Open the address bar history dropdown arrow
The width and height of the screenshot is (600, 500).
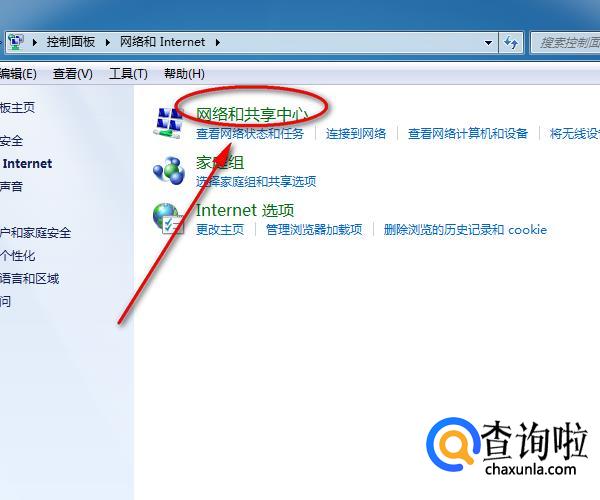point(488,42)
